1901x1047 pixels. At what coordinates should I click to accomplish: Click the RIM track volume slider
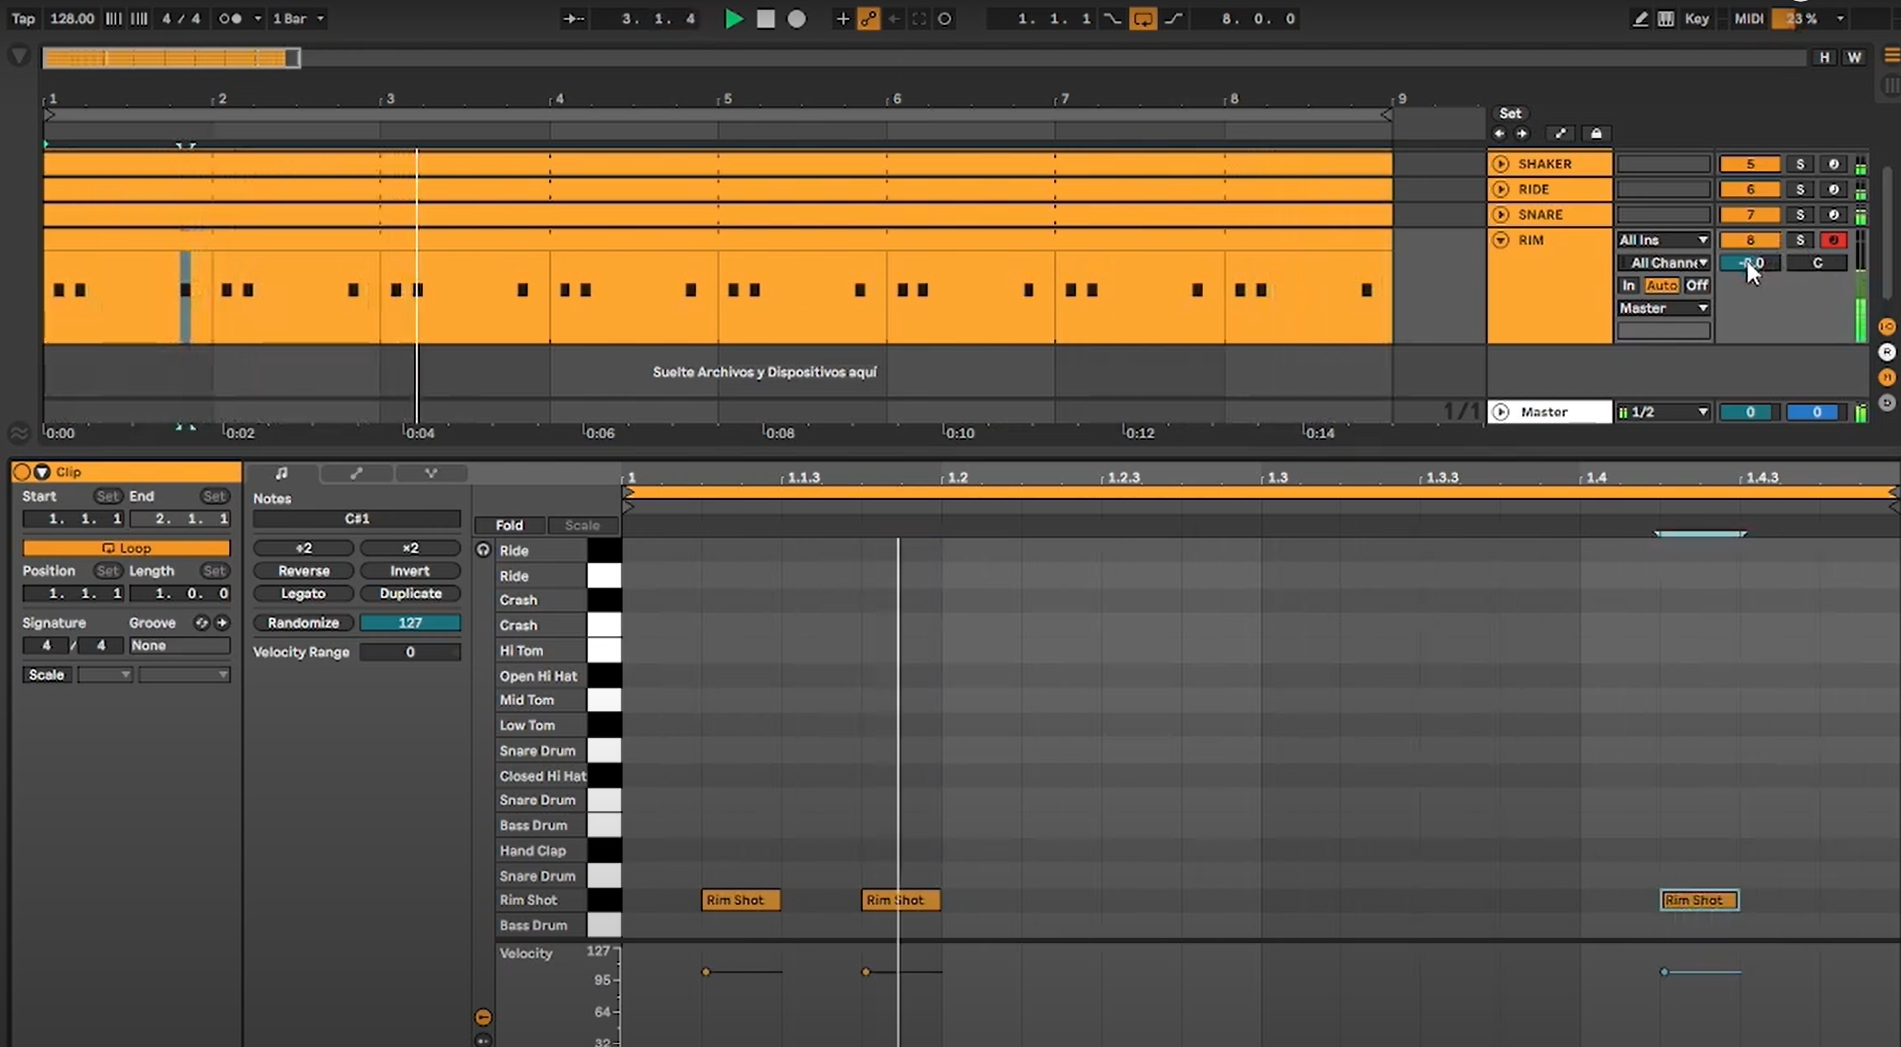click(1749, 263)
